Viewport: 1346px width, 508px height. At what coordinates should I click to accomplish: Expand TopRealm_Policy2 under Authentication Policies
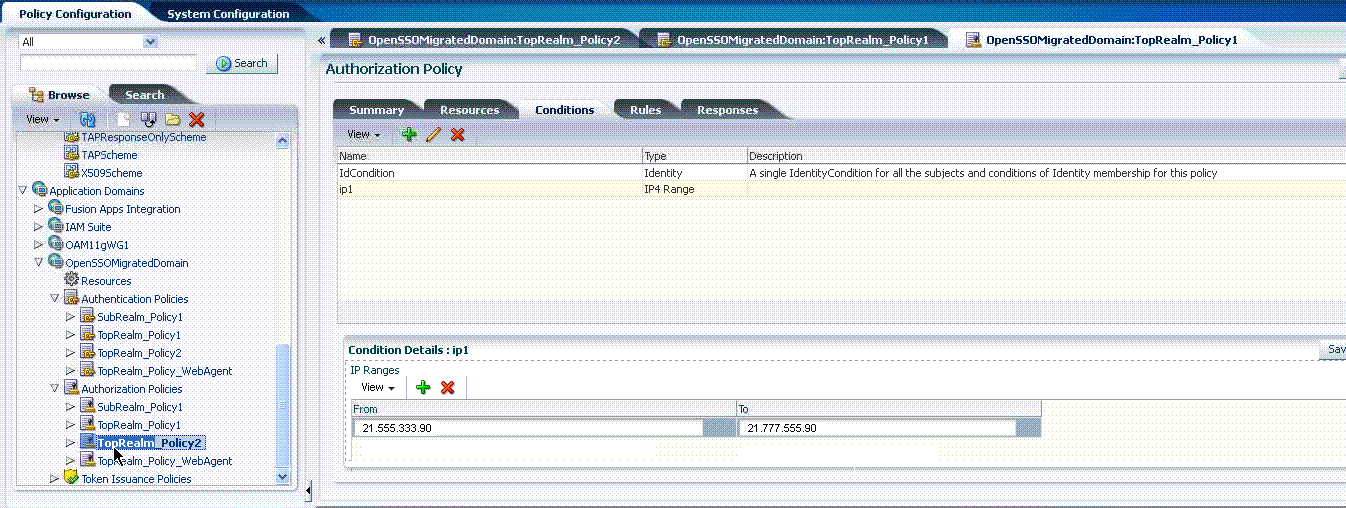pos(70,353)
